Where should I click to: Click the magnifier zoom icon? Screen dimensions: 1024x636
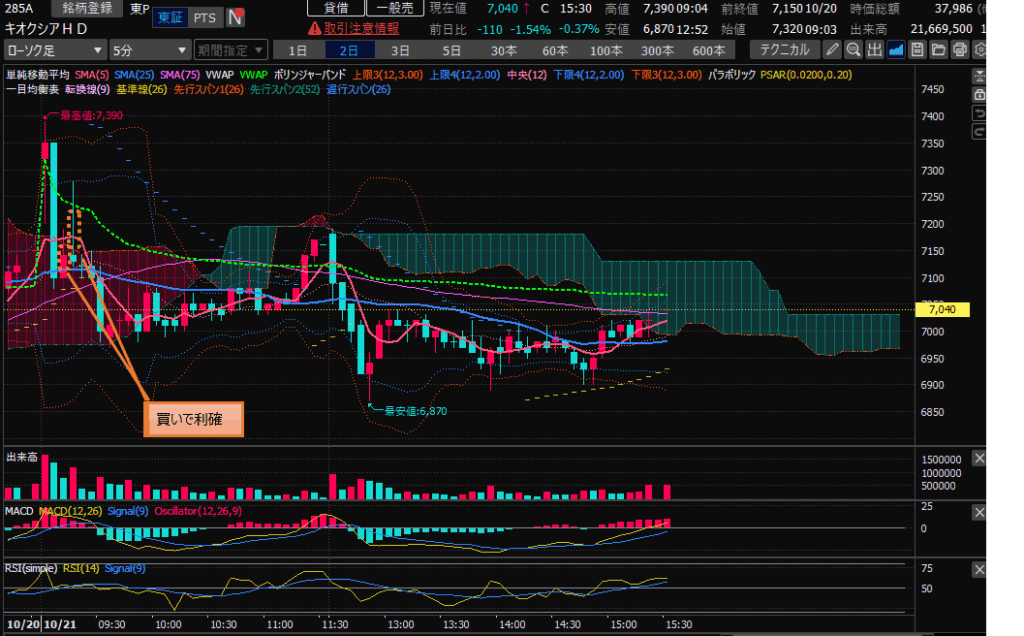(x=854, y=49)
